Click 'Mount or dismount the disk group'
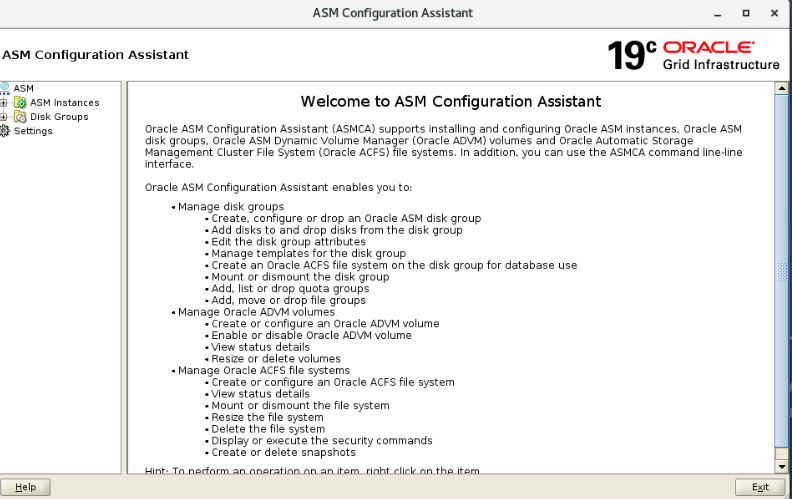The height and width of the screenshot is (499, 792). pyautogui.click(x=300, y=277)
